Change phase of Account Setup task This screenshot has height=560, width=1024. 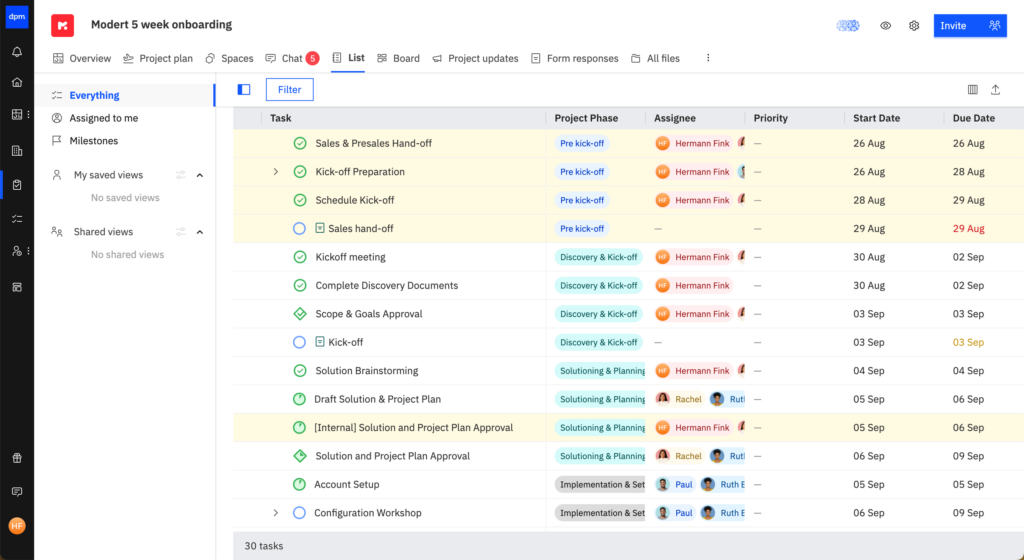600,484
